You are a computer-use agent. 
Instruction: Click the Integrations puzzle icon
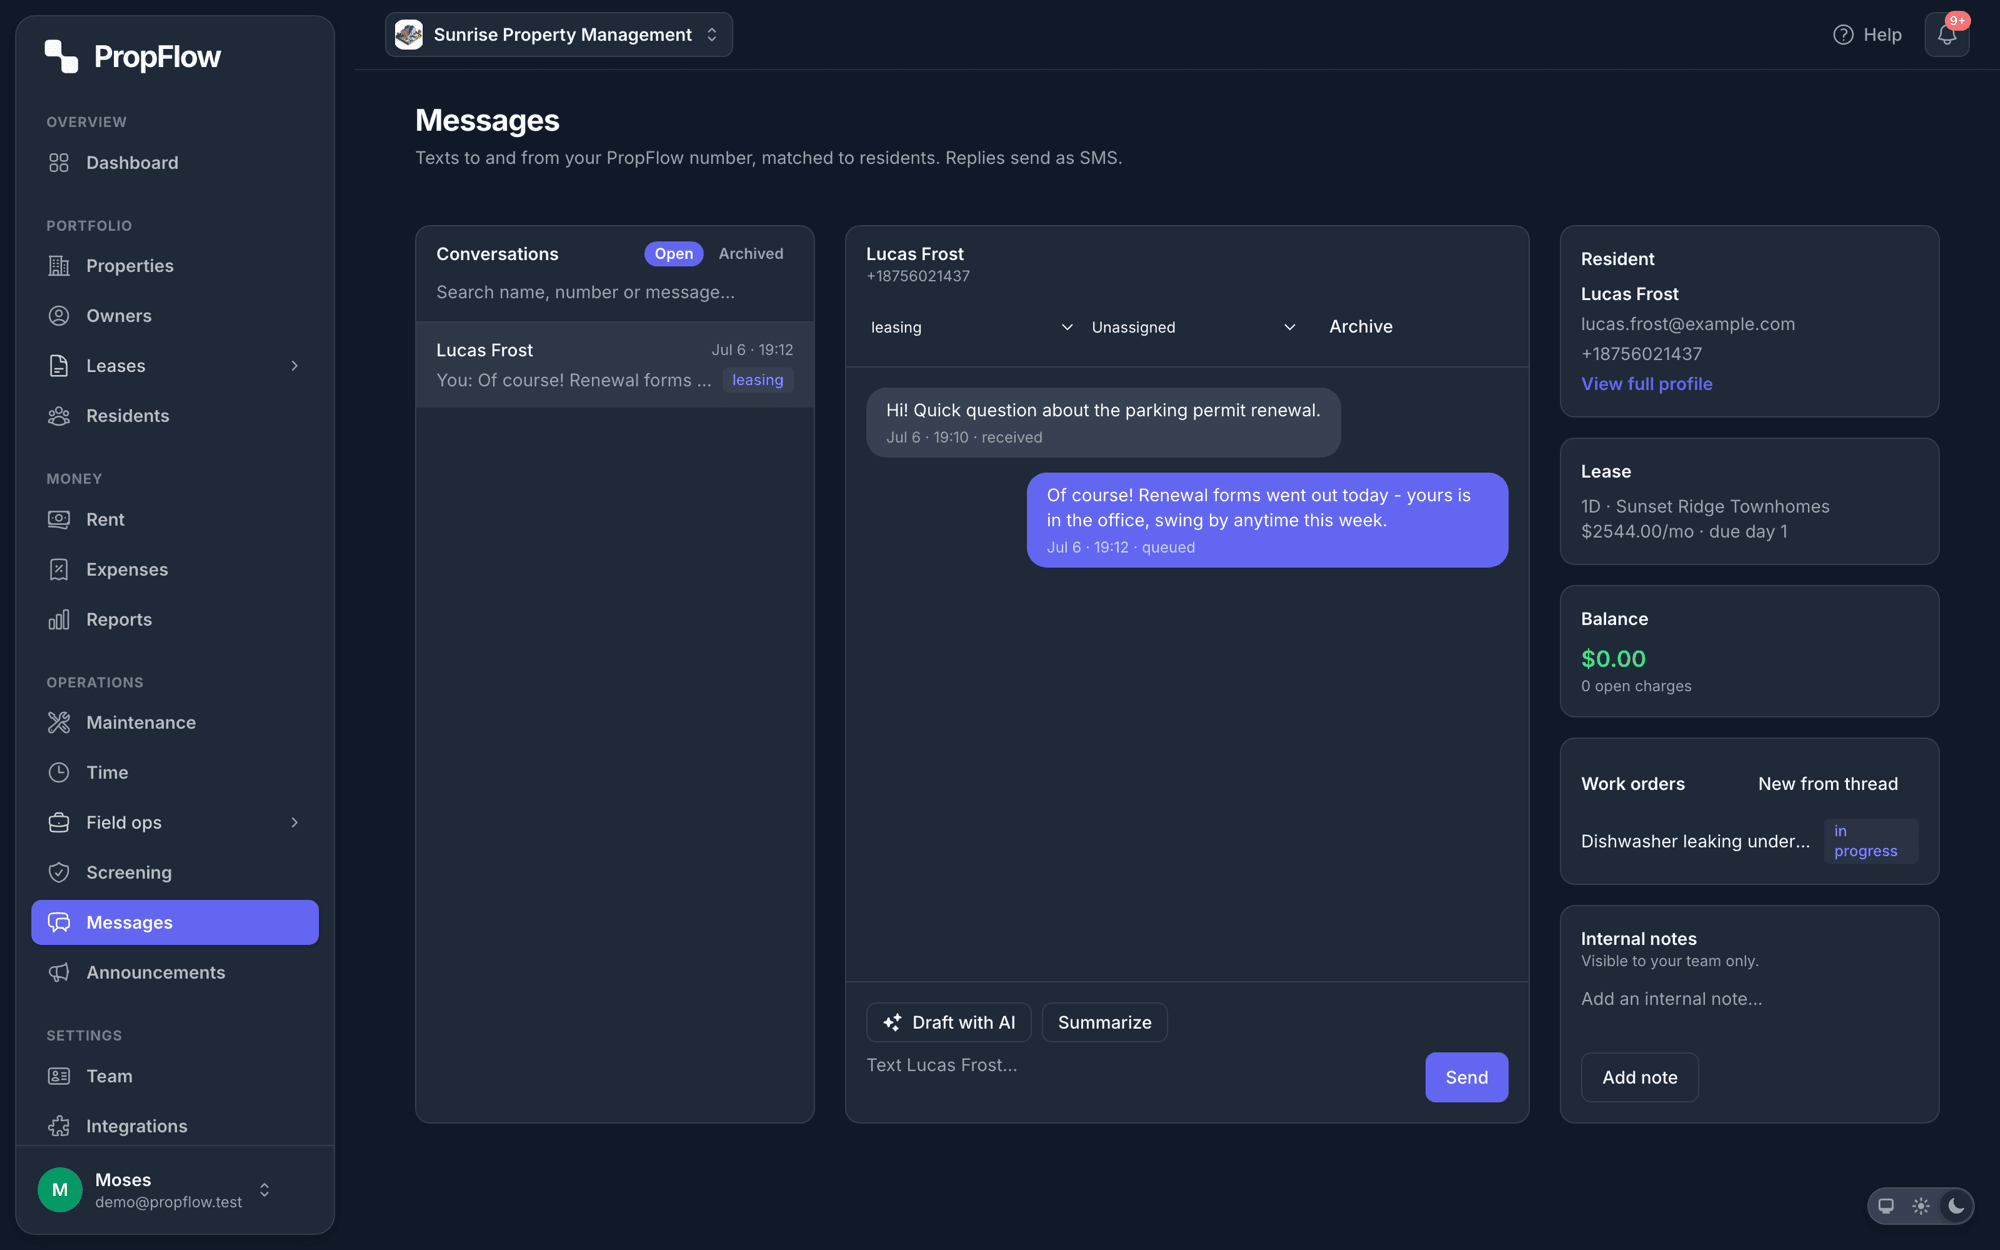[x=59, y=1126]
